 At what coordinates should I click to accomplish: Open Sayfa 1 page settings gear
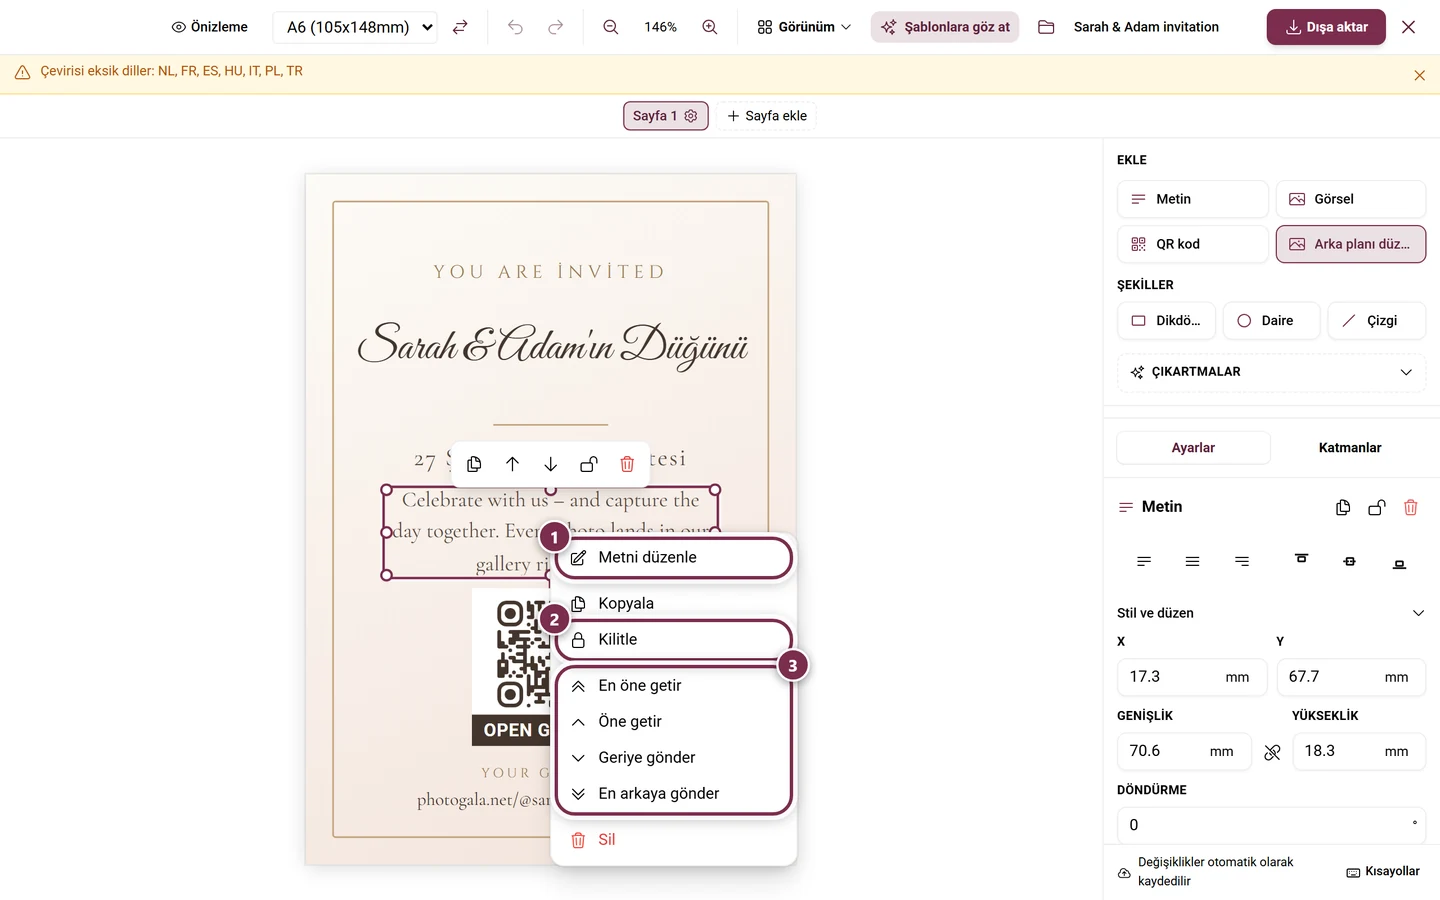tap(691, 116)
